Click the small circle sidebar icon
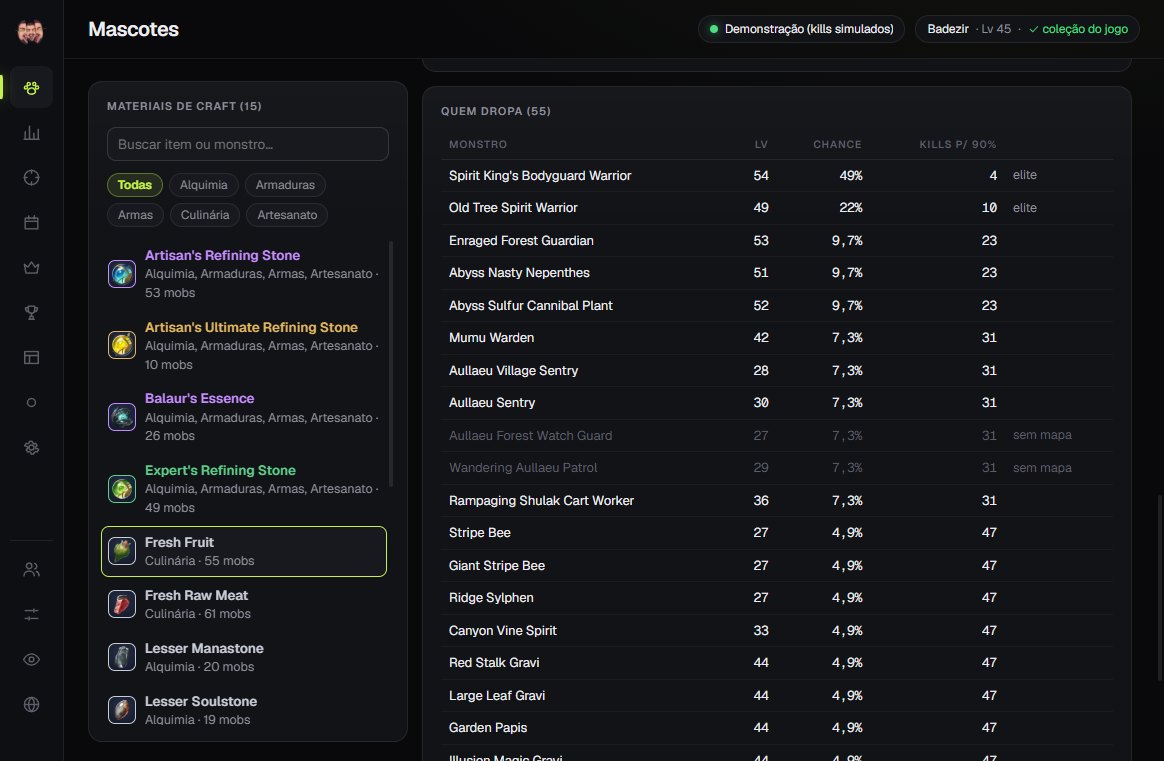Screen dimensions: 1164x761 31,402
